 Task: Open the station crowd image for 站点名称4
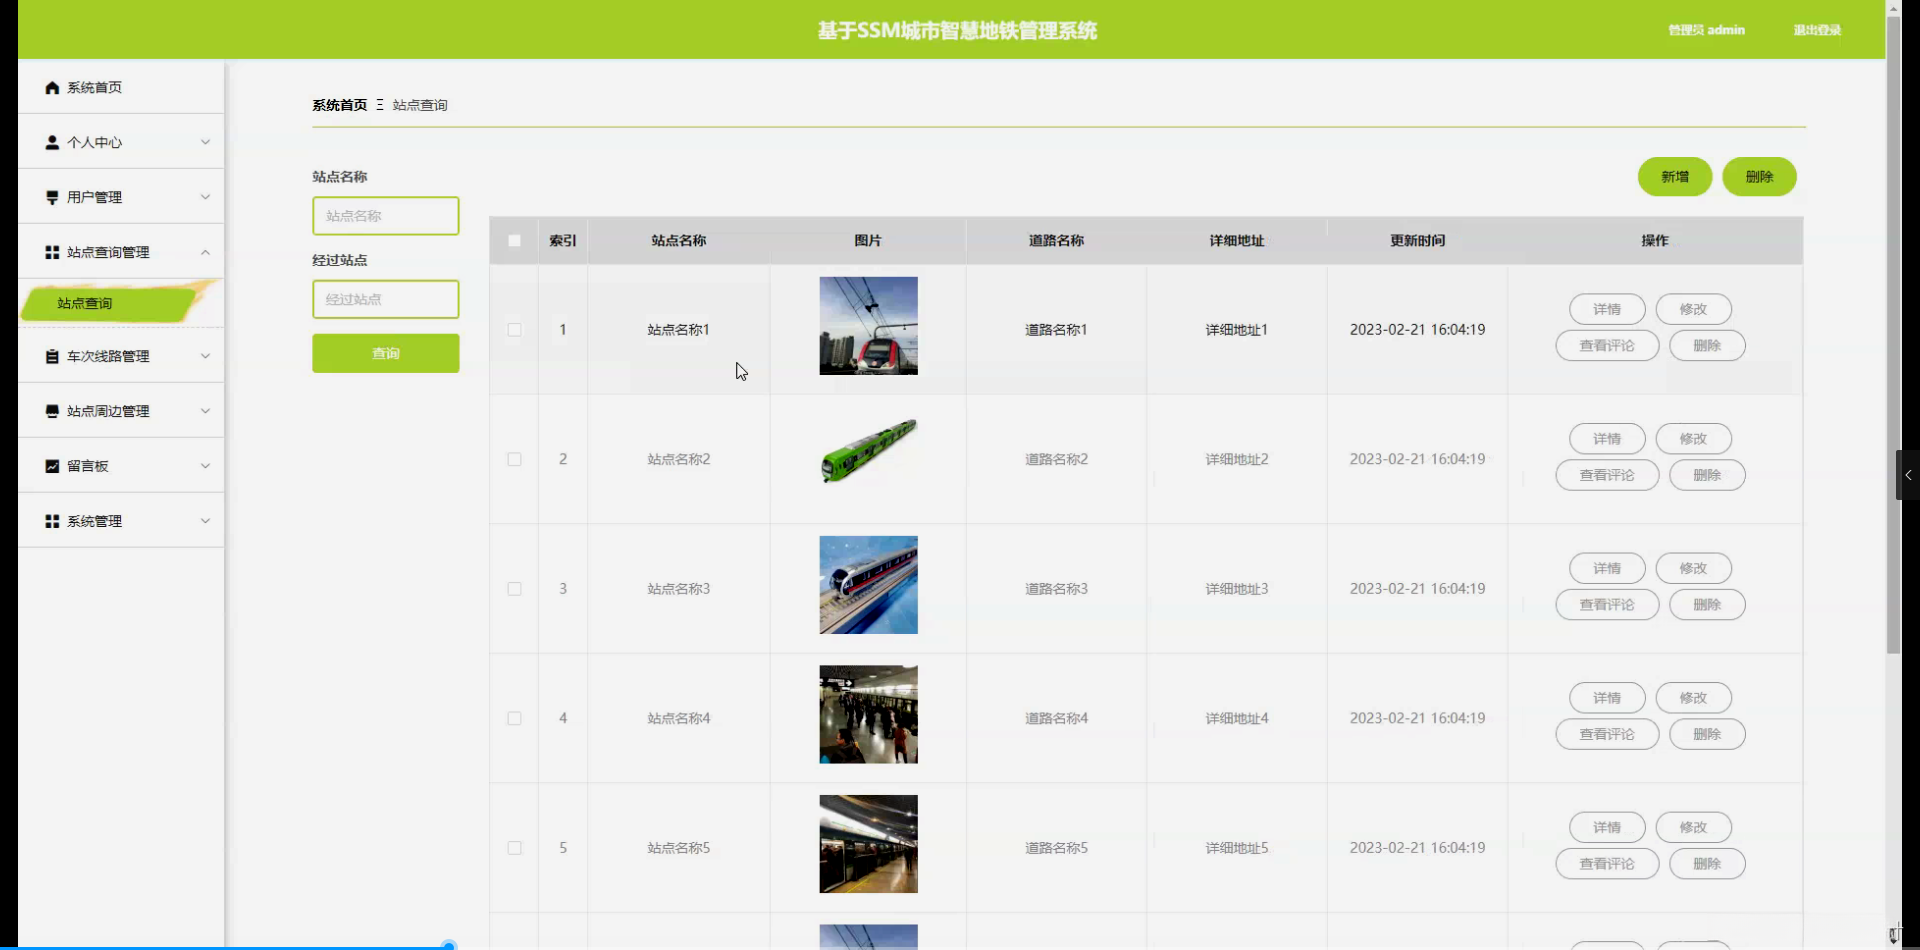(x=868, y=715)
